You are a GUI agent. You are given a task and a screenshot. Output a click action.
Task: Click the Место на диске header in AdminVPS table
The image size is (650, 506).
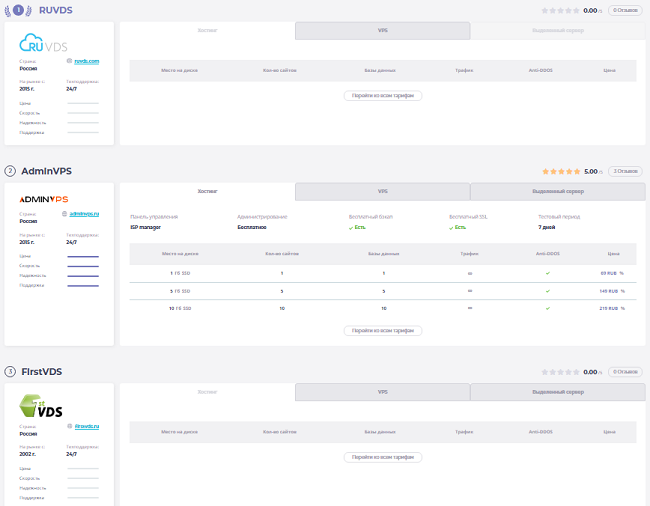(x=180, y=254)
